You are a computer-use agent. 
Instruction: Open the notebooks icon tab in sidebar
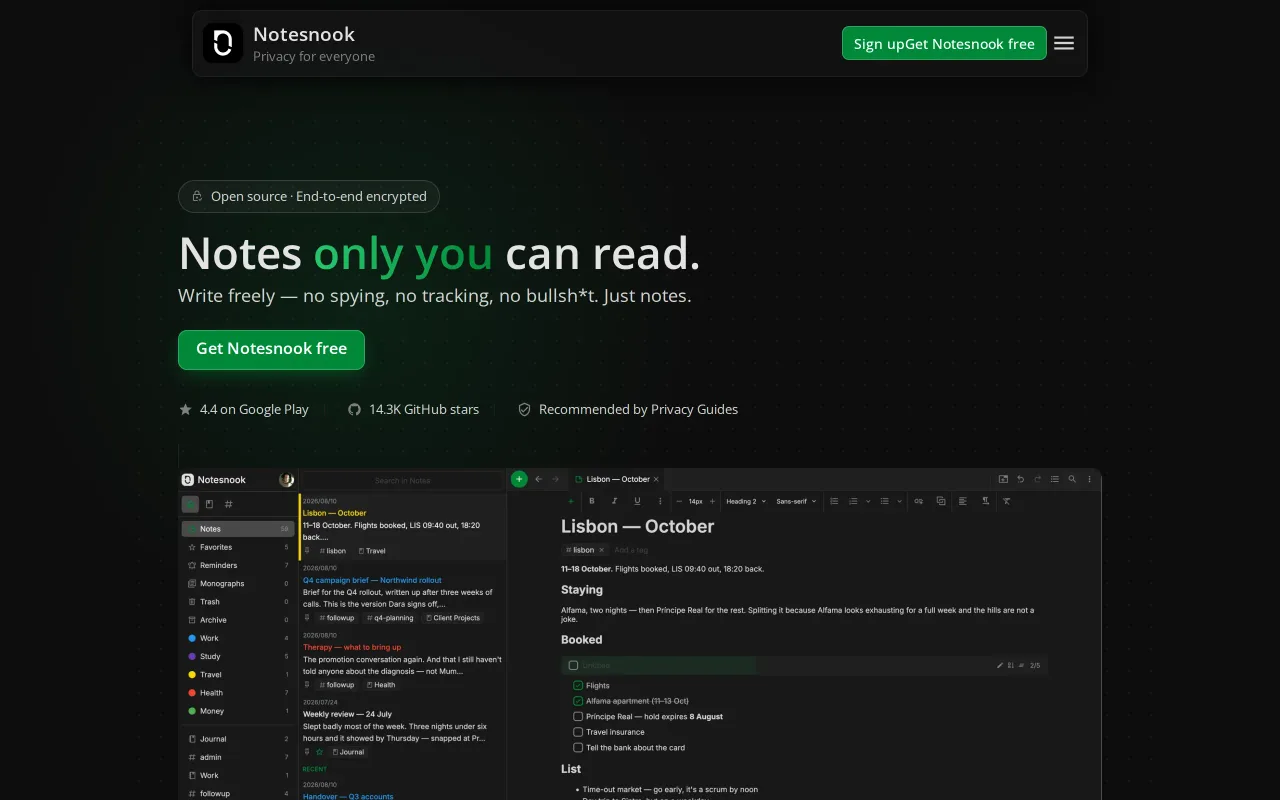pyautogui.click(x=209, y=504)
